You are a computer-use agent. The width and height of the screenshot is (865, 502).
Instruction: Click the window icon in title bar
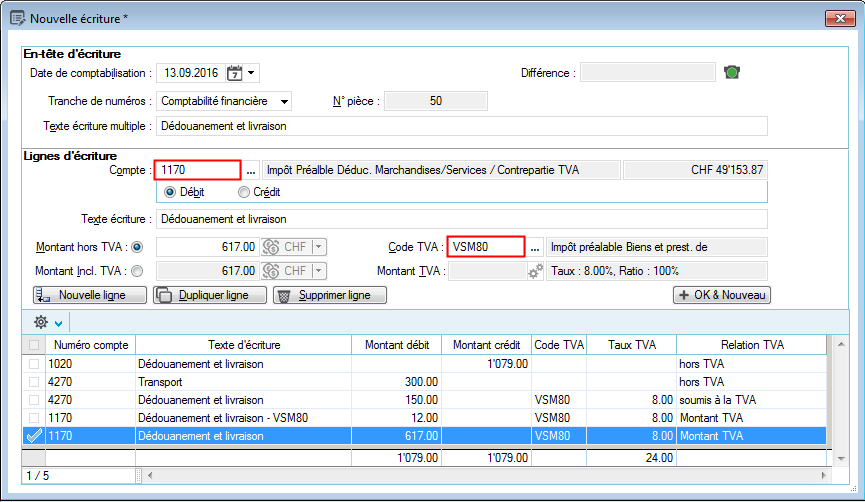coord(16,18)
